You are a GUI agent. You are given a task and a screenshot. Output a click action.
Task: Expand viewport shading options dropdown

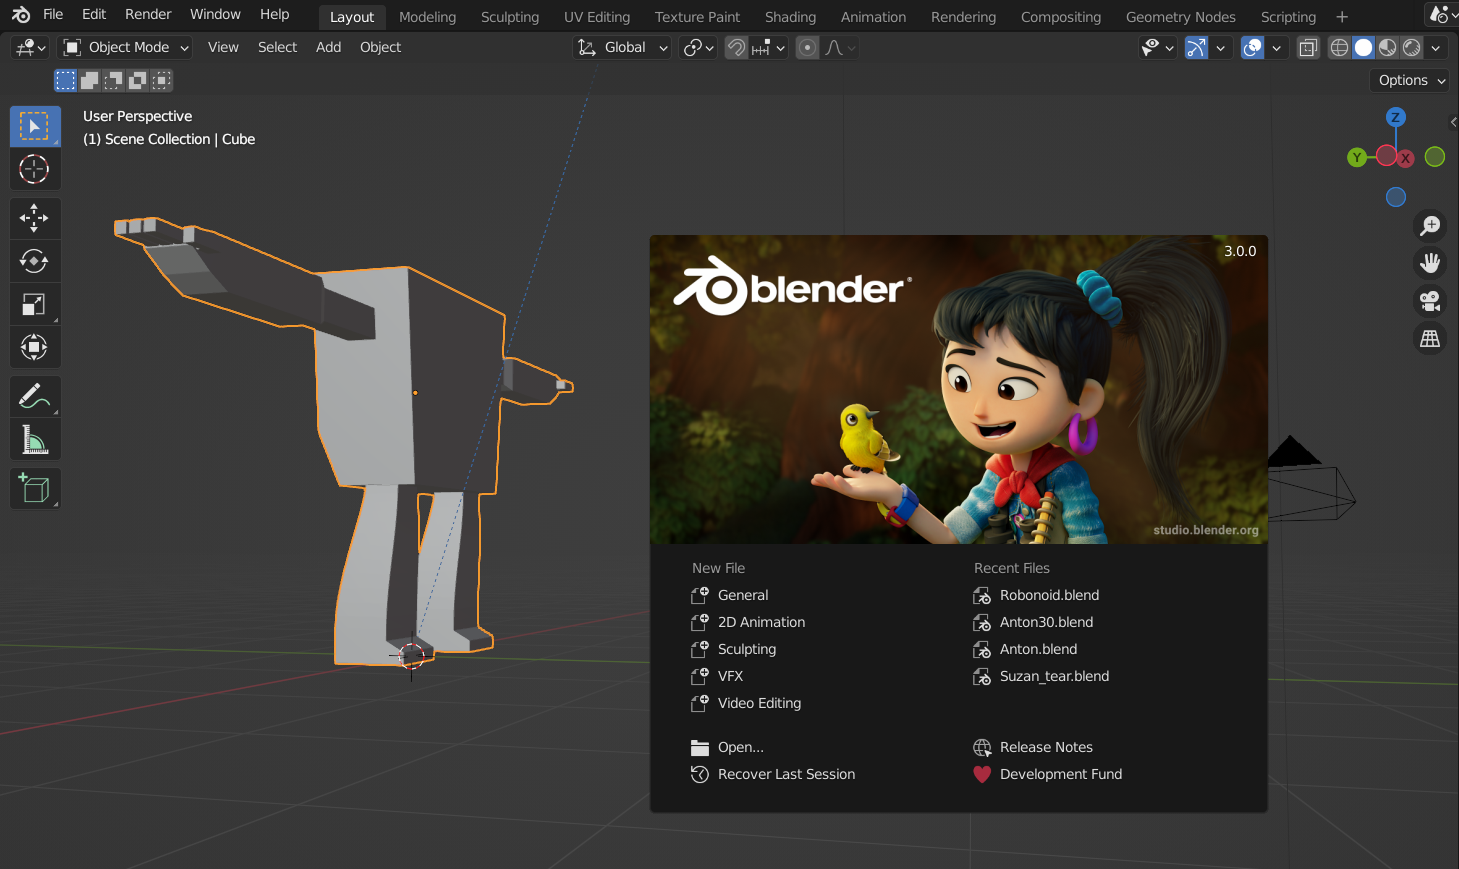[1436, 47]
